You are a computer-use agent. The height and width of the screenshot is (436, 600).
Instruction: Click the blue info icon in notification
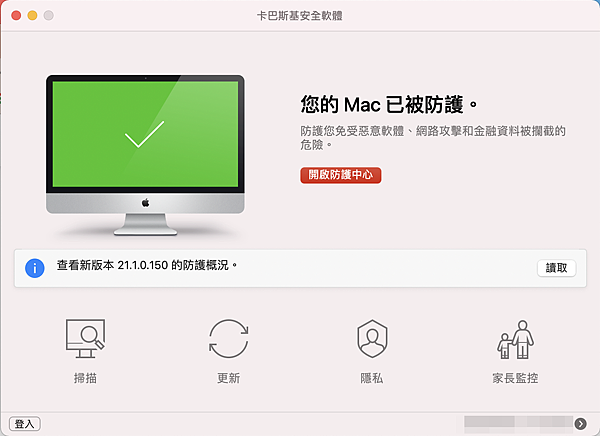[x=35, y=268]
